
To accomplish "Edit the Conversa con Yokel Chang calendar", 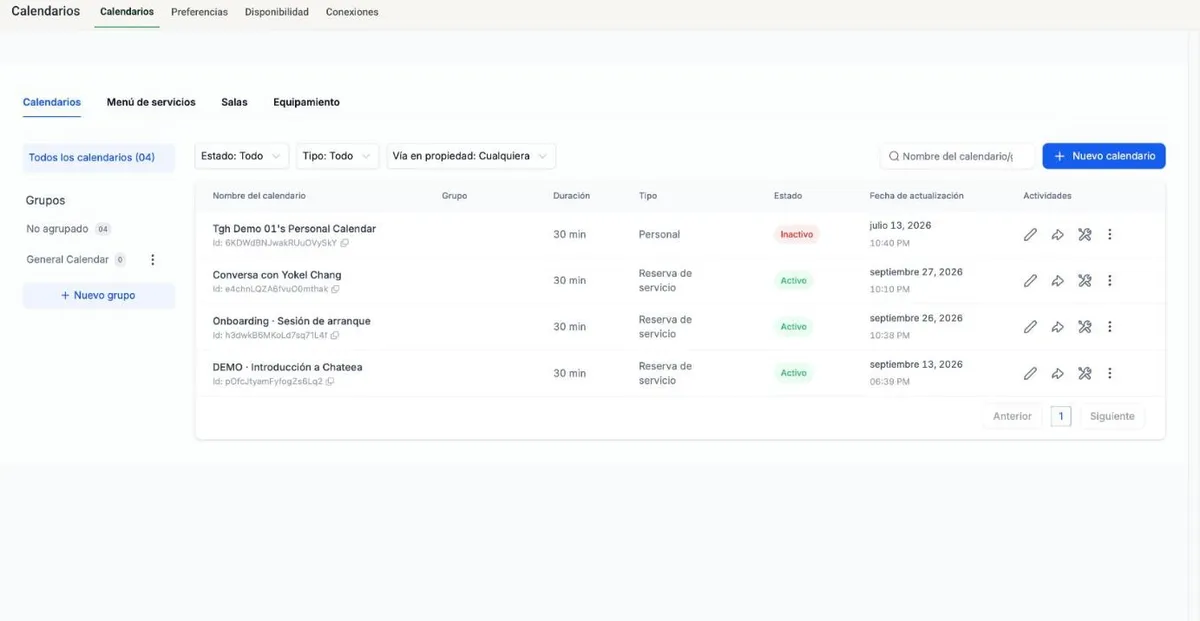I will tap(1030, 281).
